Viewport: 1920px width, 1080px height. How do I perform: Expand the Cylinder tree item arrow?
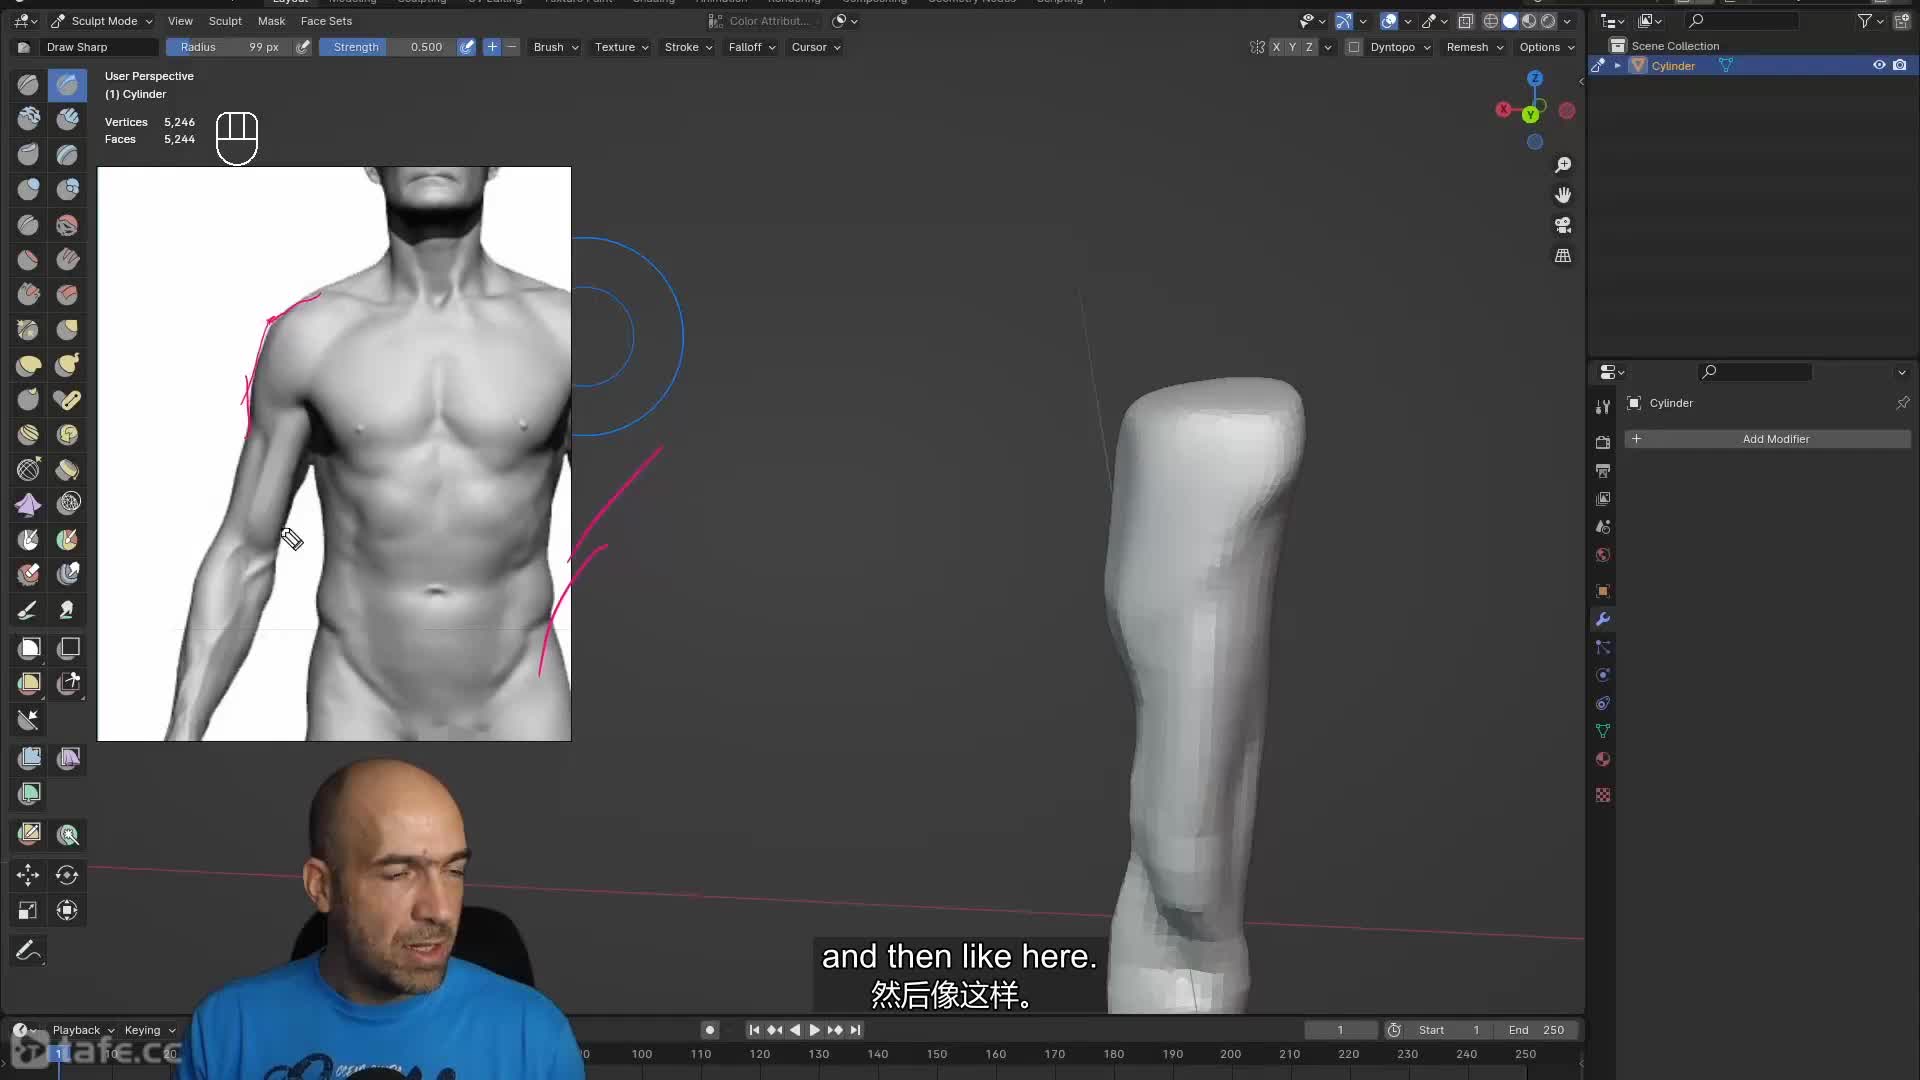[x=1617, y=66]
